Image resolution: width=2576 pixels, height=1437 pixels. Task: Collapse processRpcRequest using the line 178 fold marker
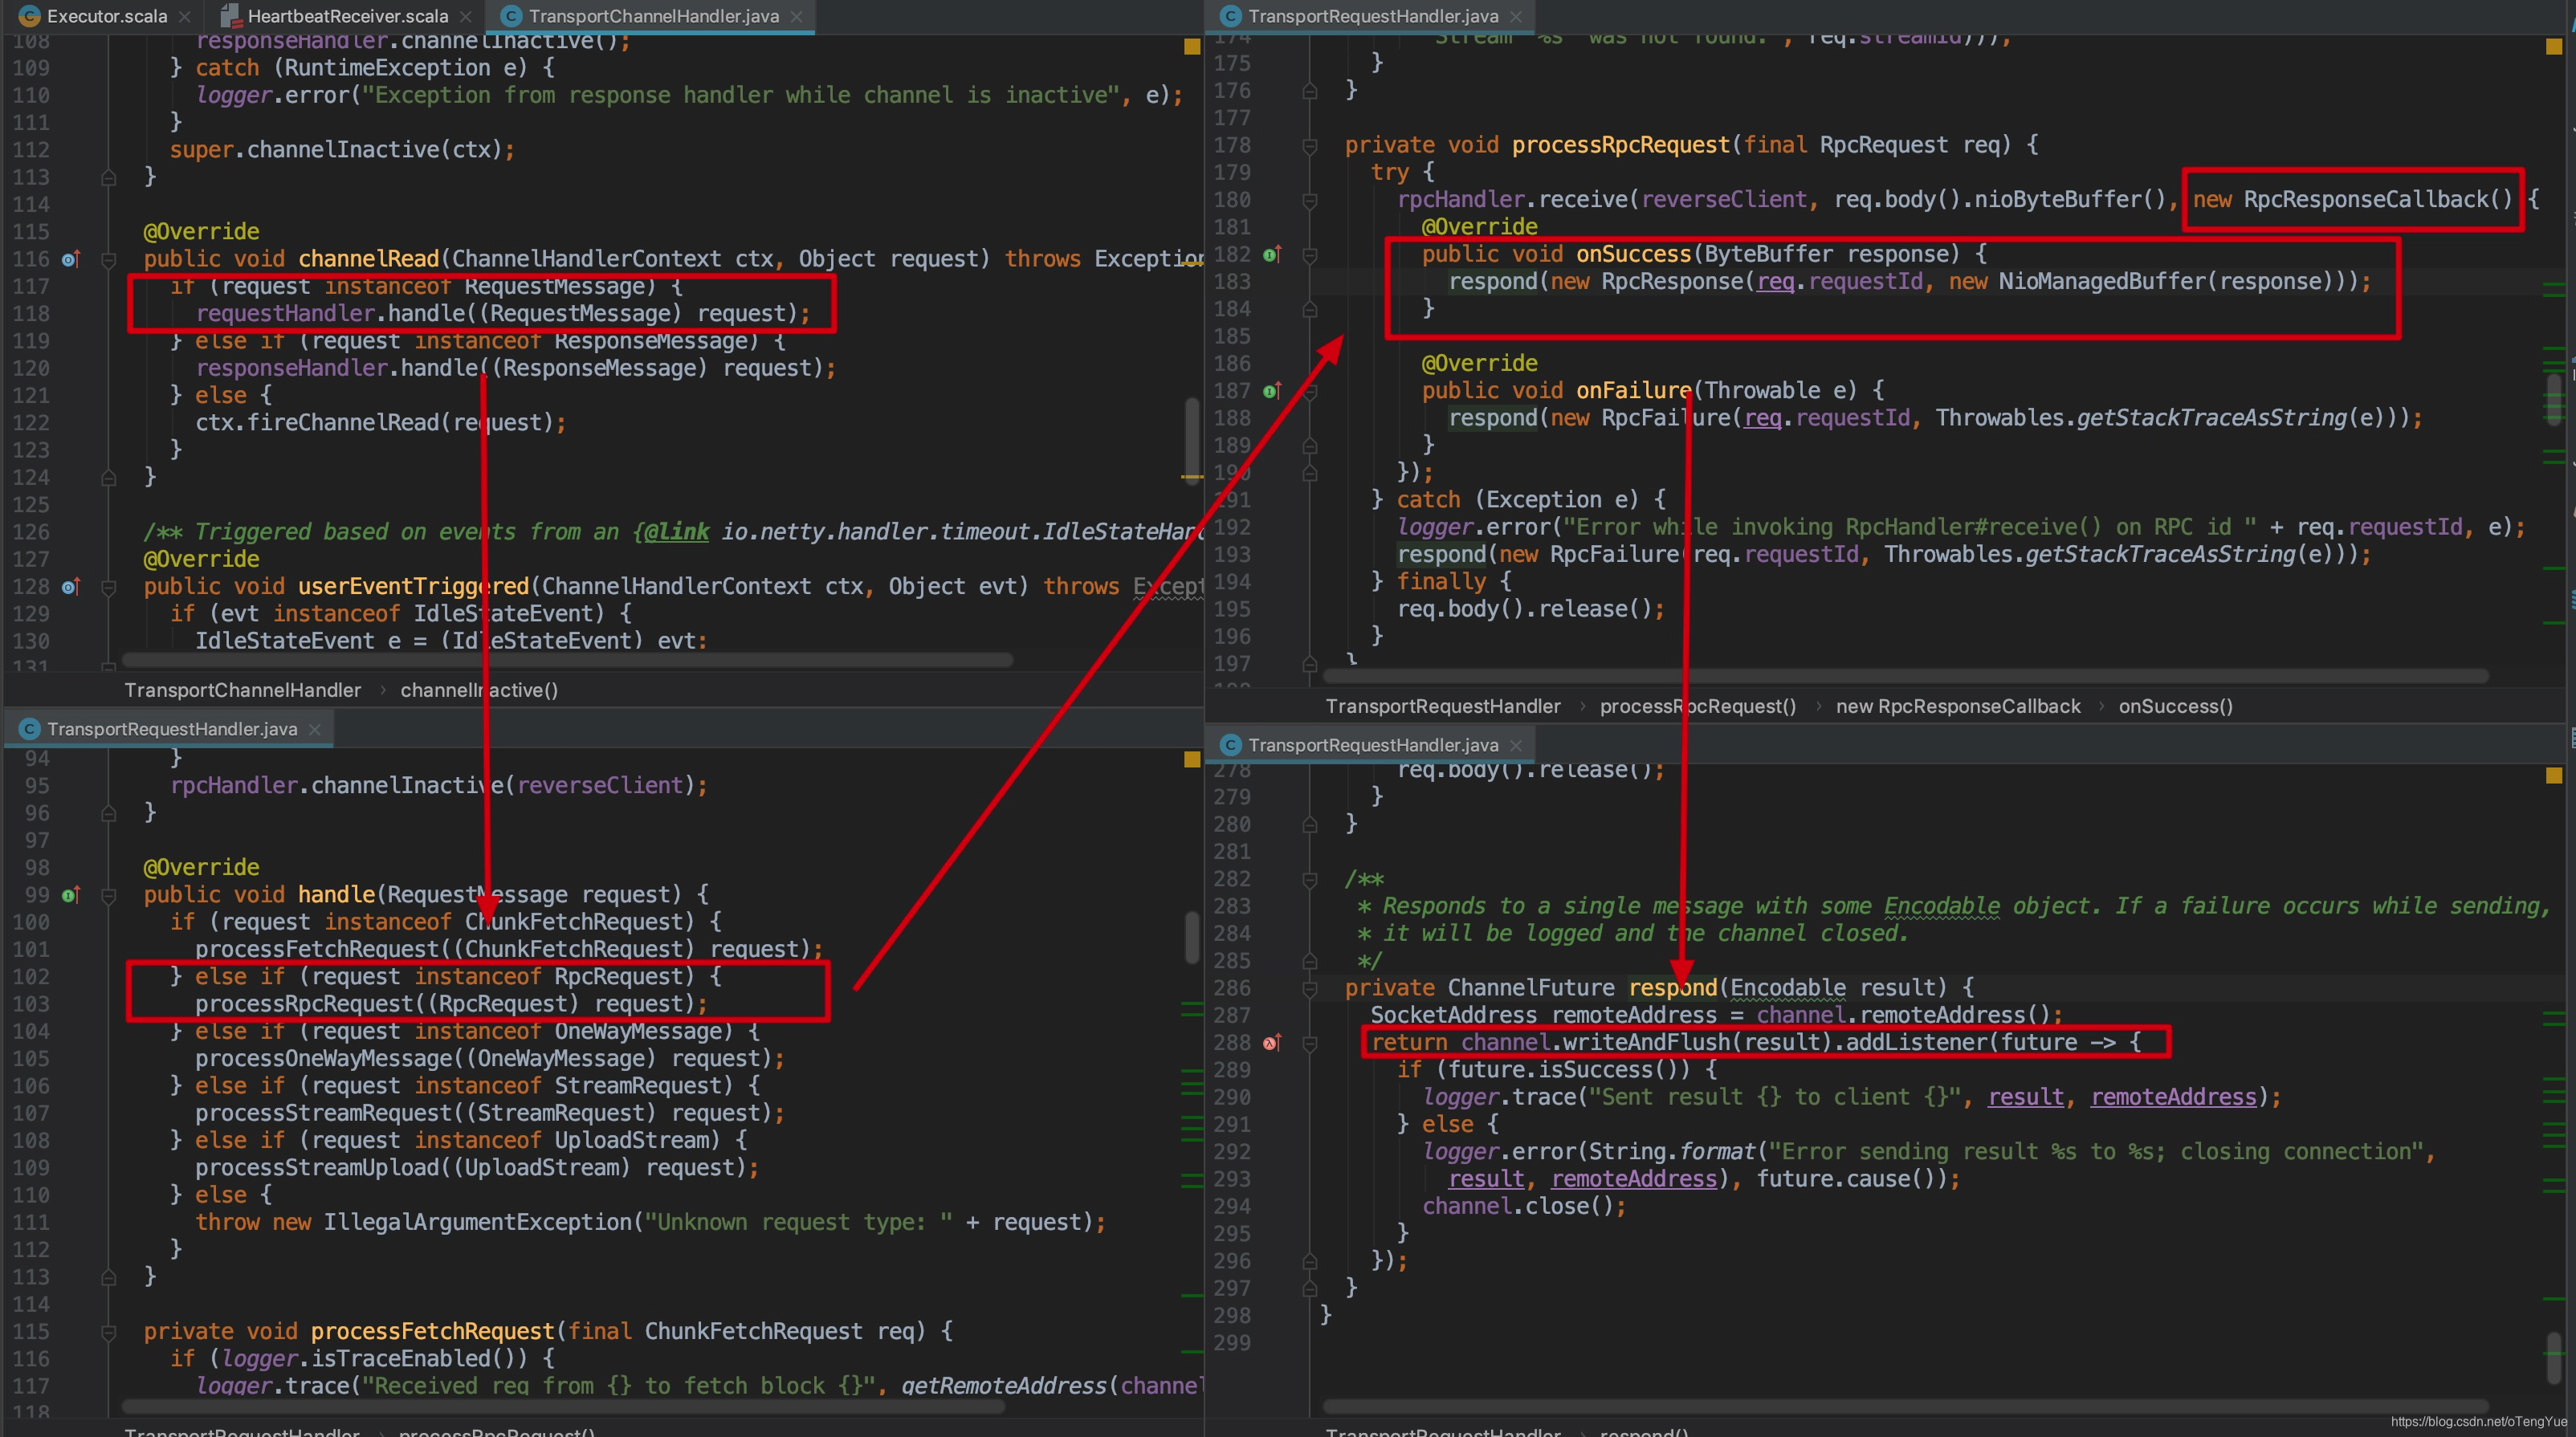click(x=1309, y=146)
